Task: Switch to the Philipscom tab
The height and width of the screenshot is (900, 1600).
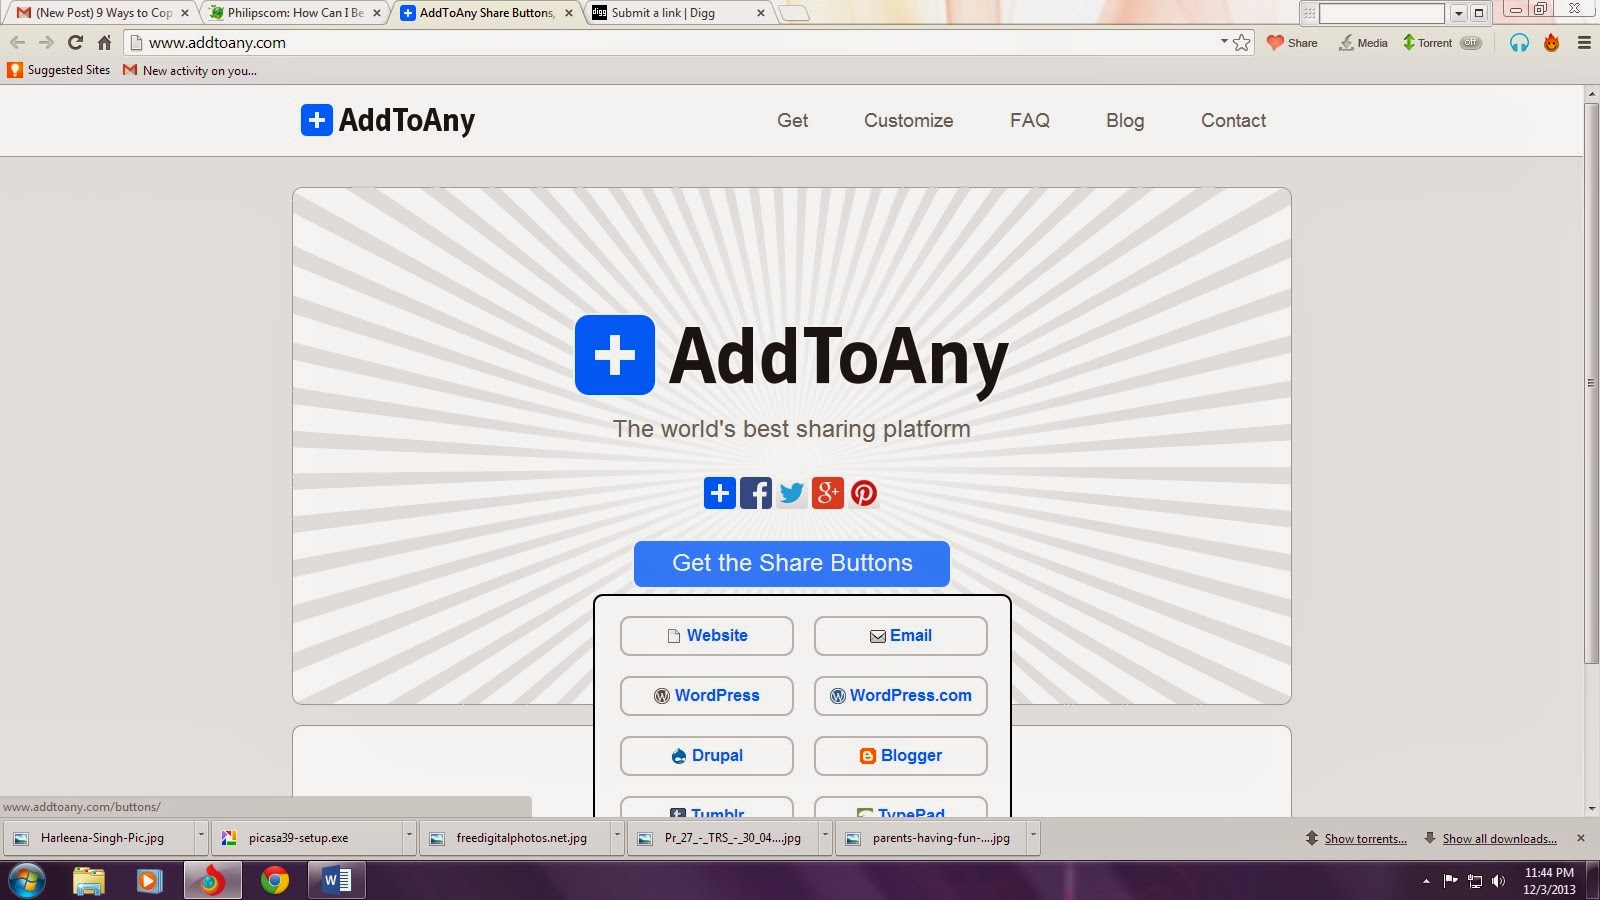Action: (296, 13)
